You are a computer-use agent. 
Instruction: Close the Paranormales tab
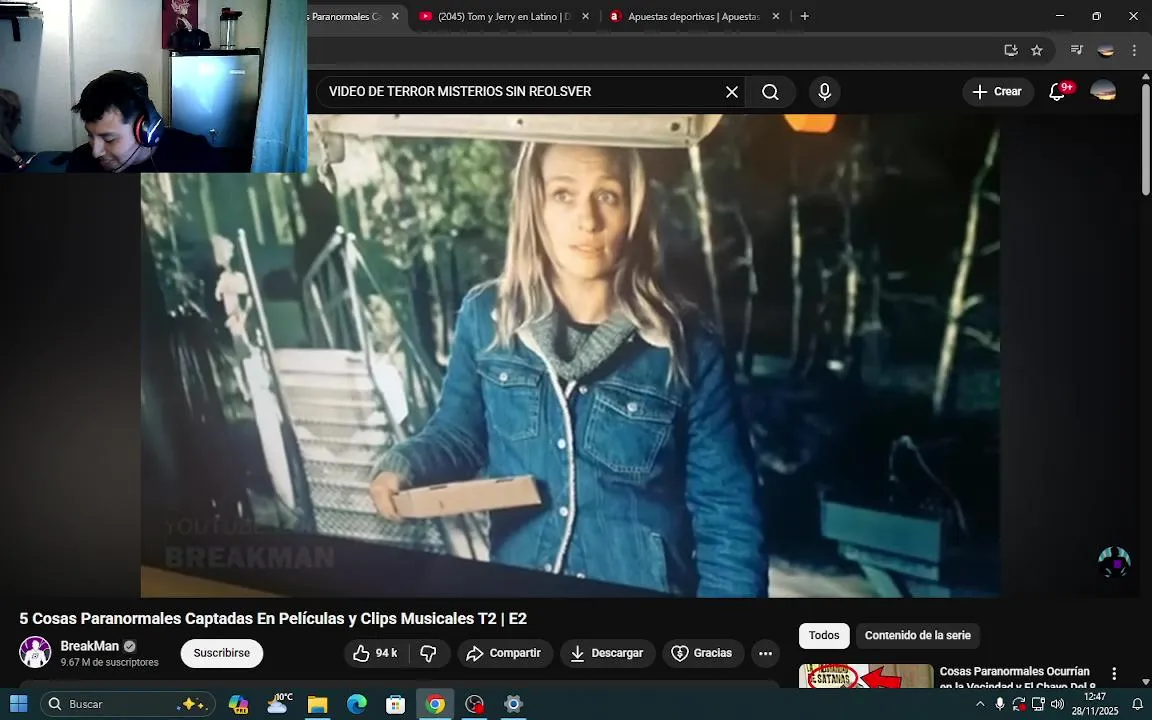point(395,16)
